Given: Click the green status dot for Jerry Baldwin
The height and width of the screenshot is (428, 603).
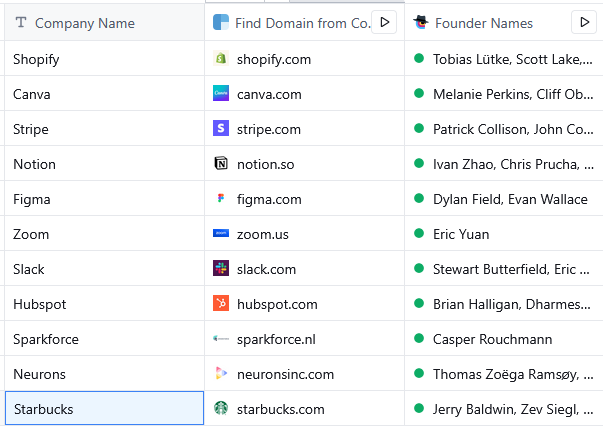Looking at the screenshot, I should (x=419, y=408).
